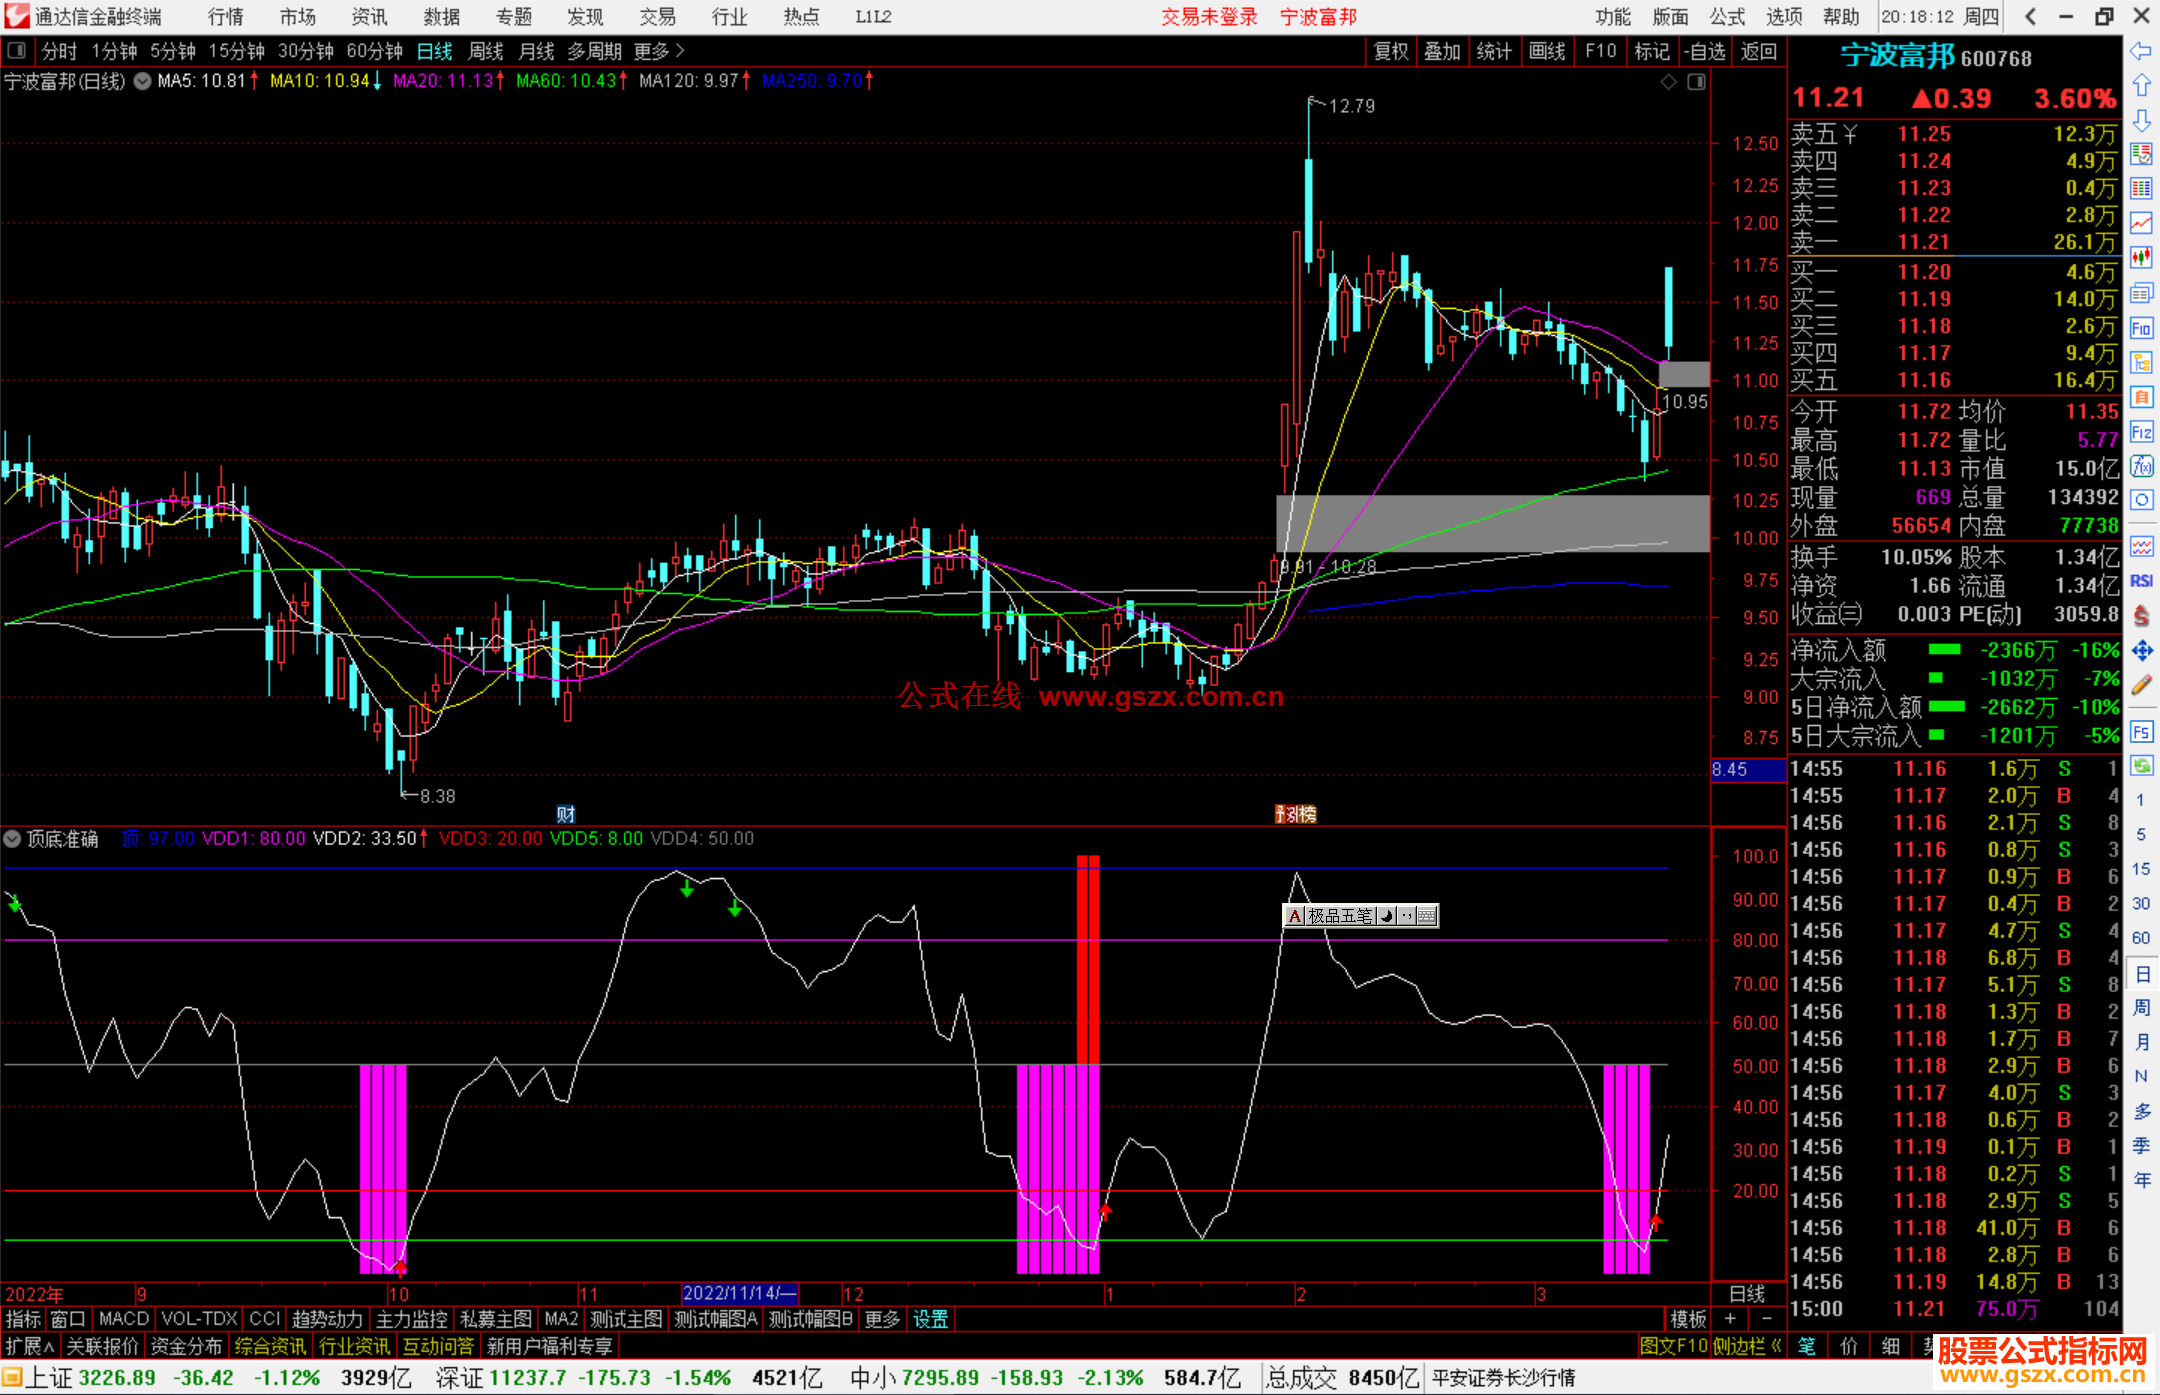Select the pencil drawing tool icon
Viewport: 2160px width, 1395px height.
click(x=2141, y=686)
